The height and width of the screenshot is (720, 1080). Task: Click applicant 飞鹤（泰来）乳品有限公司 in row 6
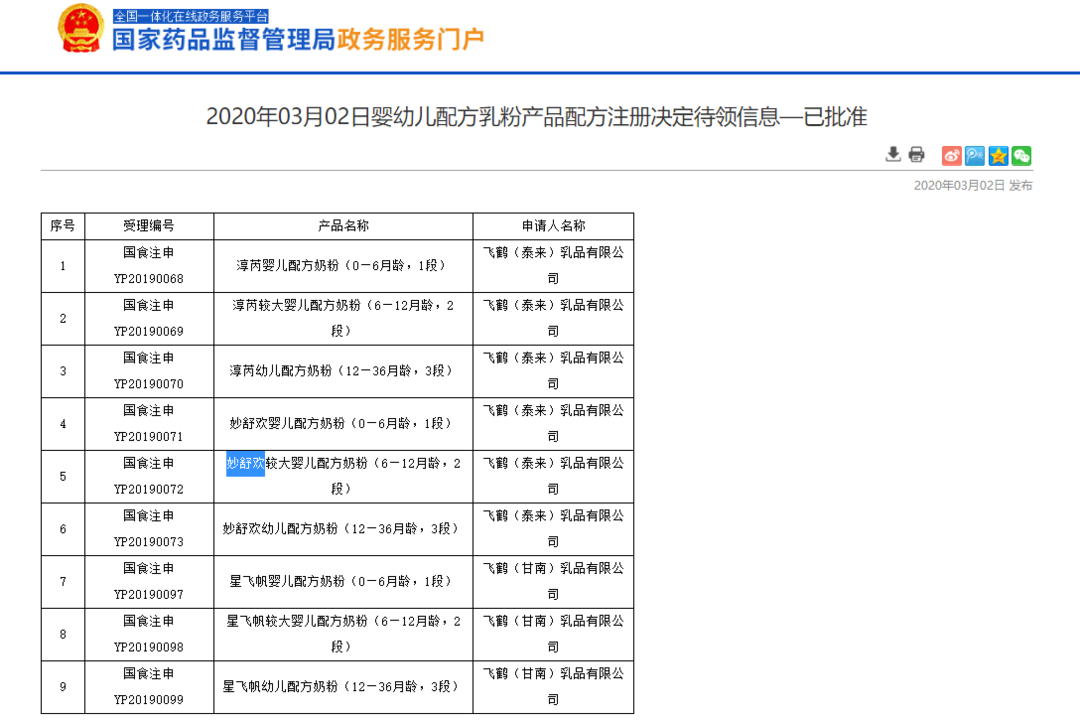point(553,528)
